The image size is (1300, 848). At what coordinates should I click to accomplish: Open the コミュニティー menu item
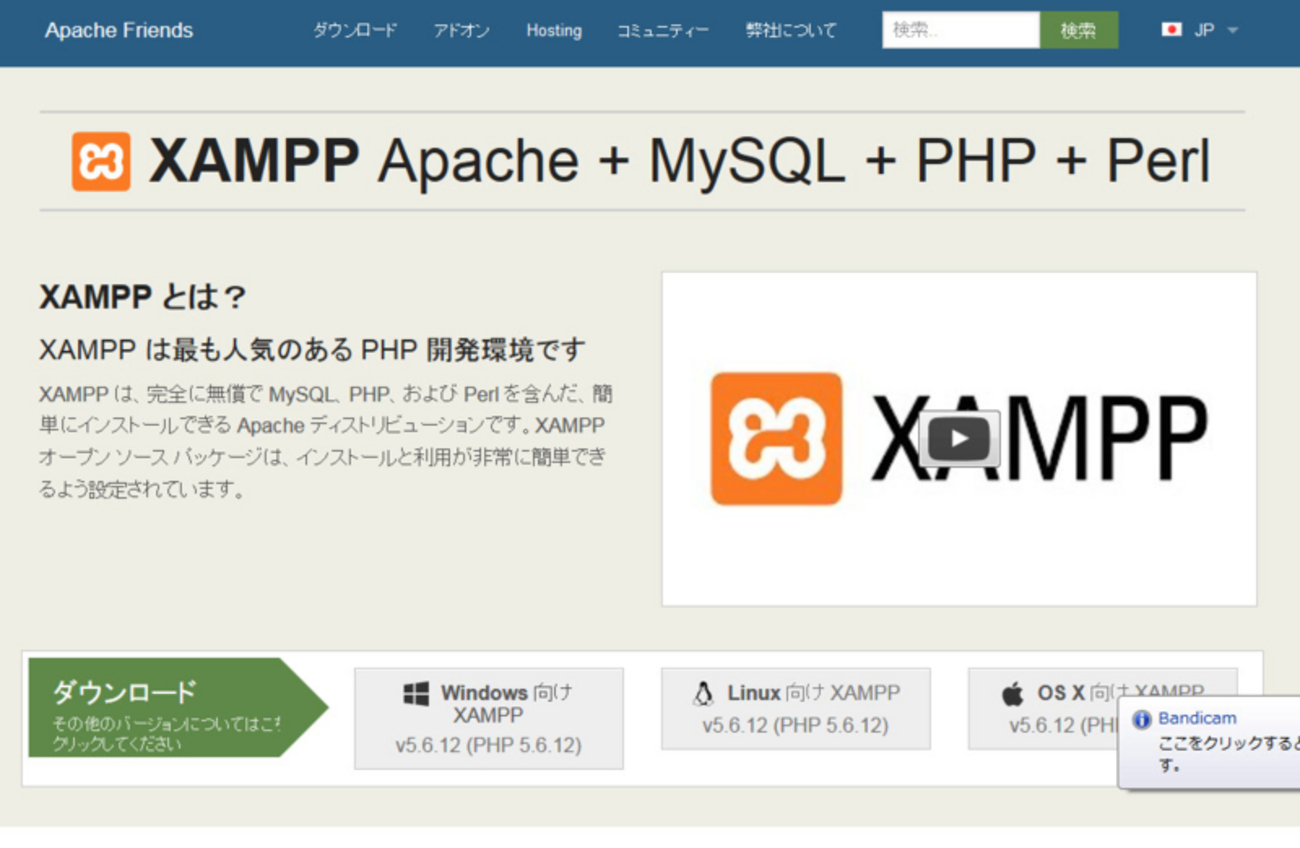[662, 30]
